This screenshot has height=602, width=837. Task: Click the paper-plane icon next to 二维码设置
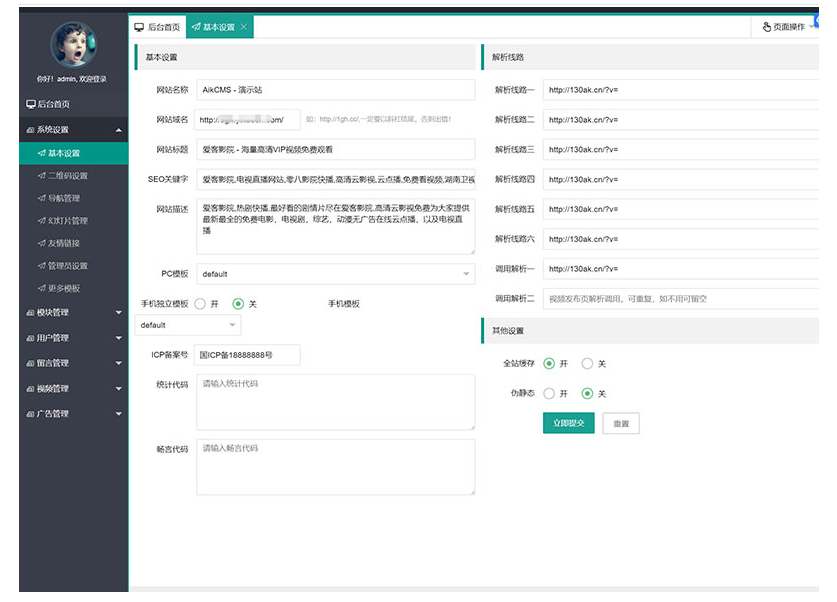41,176
